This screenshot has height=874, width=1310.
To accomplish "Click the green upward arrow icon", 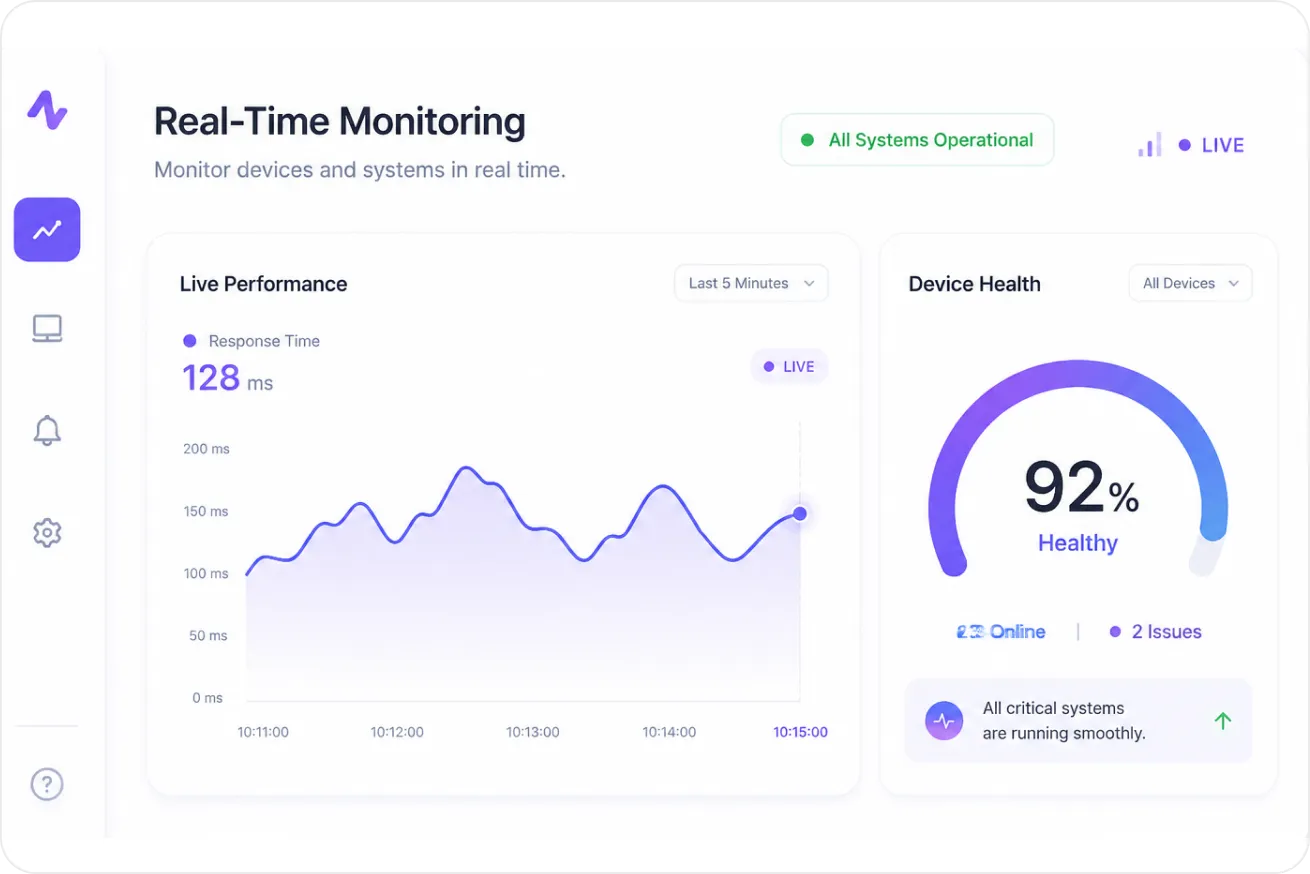I will click(x=1222, y=720).
